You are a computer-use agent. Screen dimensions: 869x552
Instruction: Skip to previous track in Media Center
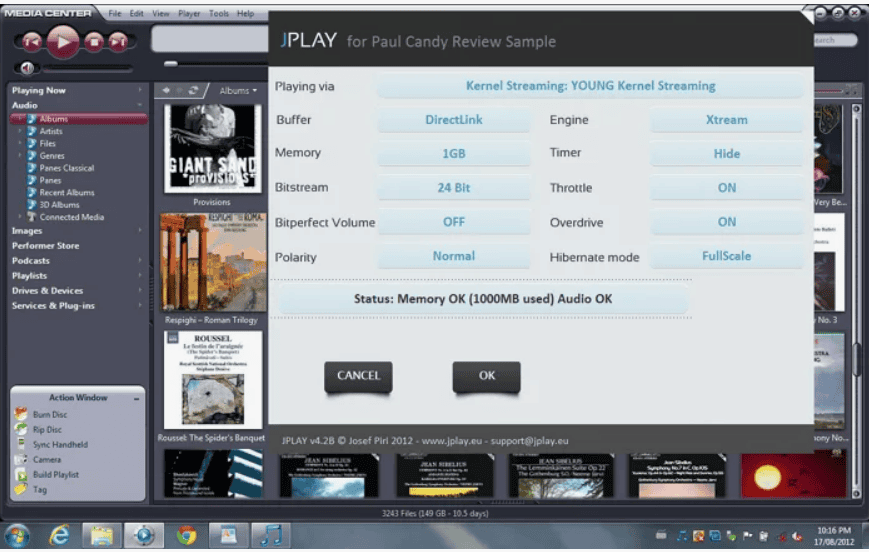(32, 42)
